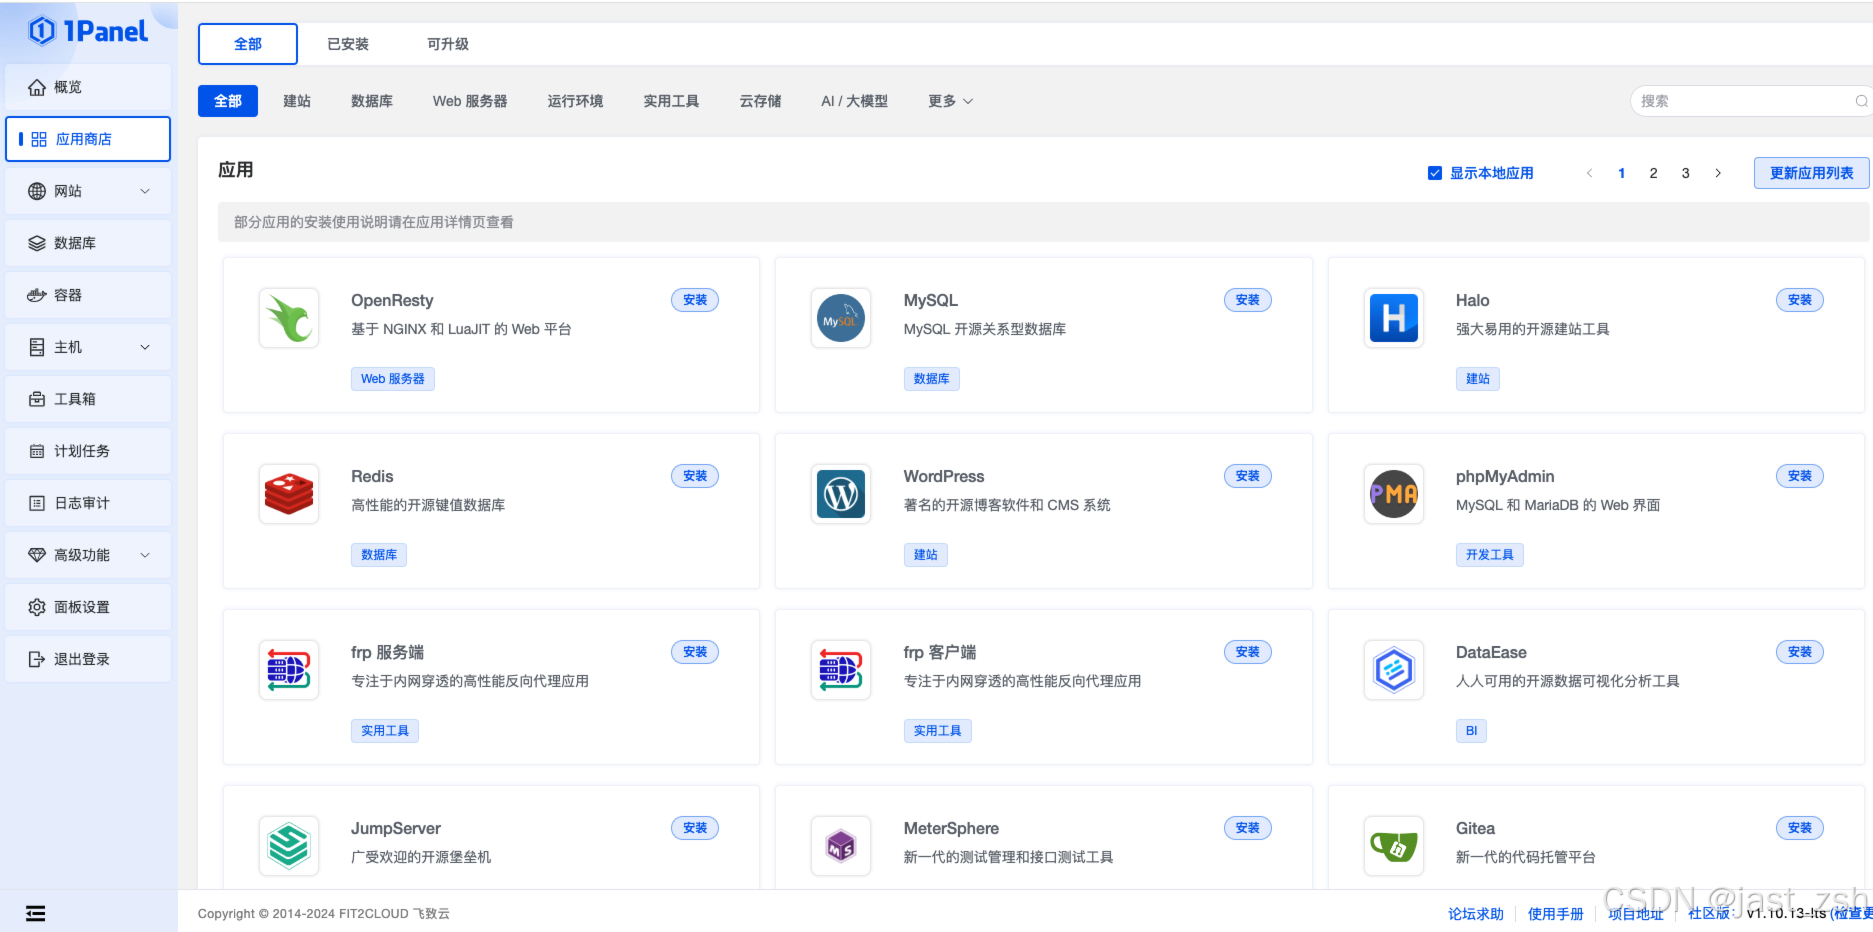
Task: Open the frp 客户端 app icon
Action: coord(841,670)
